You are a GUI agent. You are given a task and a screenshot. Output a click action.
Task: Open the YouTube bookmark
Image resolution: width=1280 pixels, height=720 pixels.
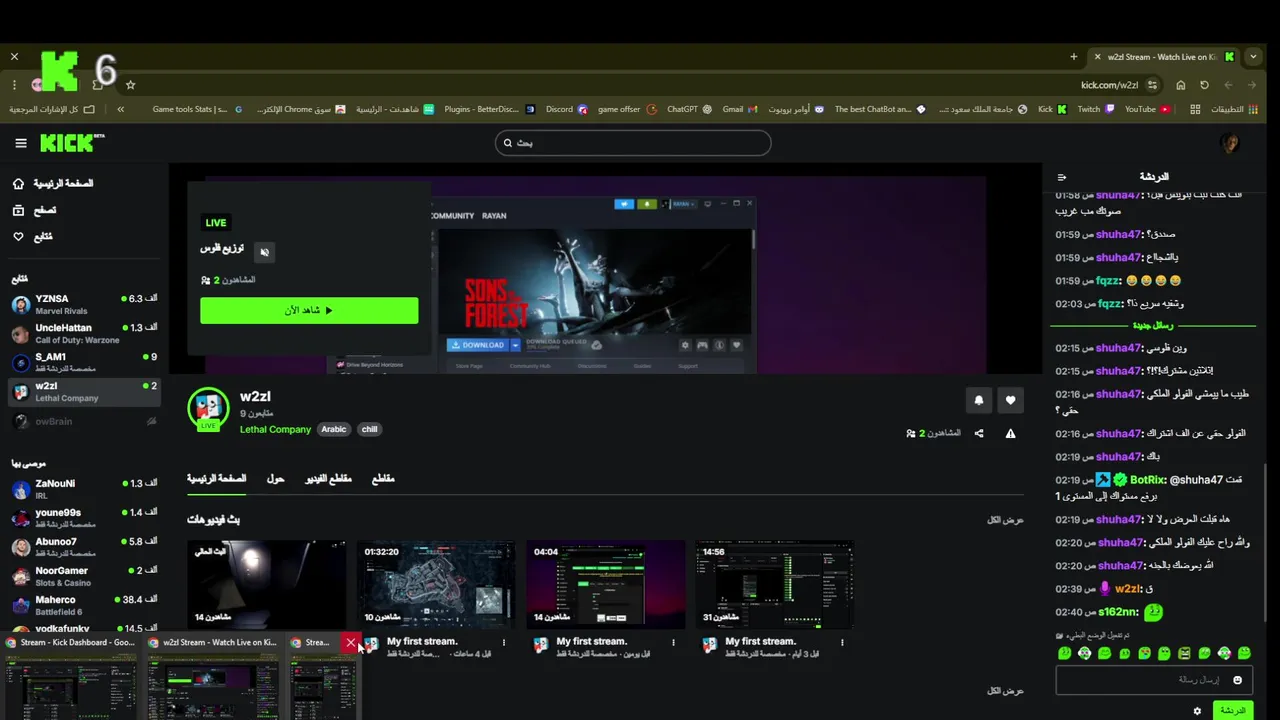pyautogui.click(x=1147, y=109)
